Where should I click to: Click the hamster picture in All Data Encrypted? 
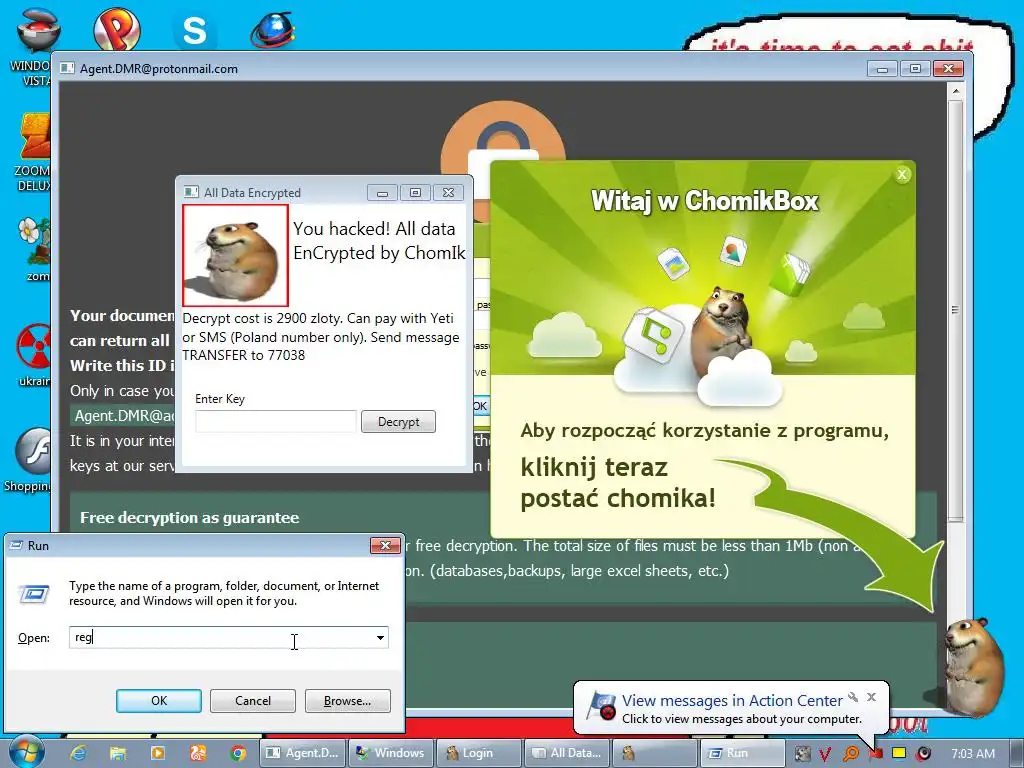[x=236, y=255]
